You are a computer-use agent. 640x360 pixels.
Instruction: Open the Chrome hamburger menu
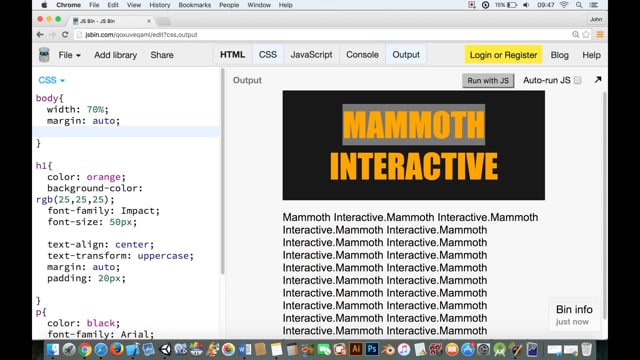tap(600, 35)
